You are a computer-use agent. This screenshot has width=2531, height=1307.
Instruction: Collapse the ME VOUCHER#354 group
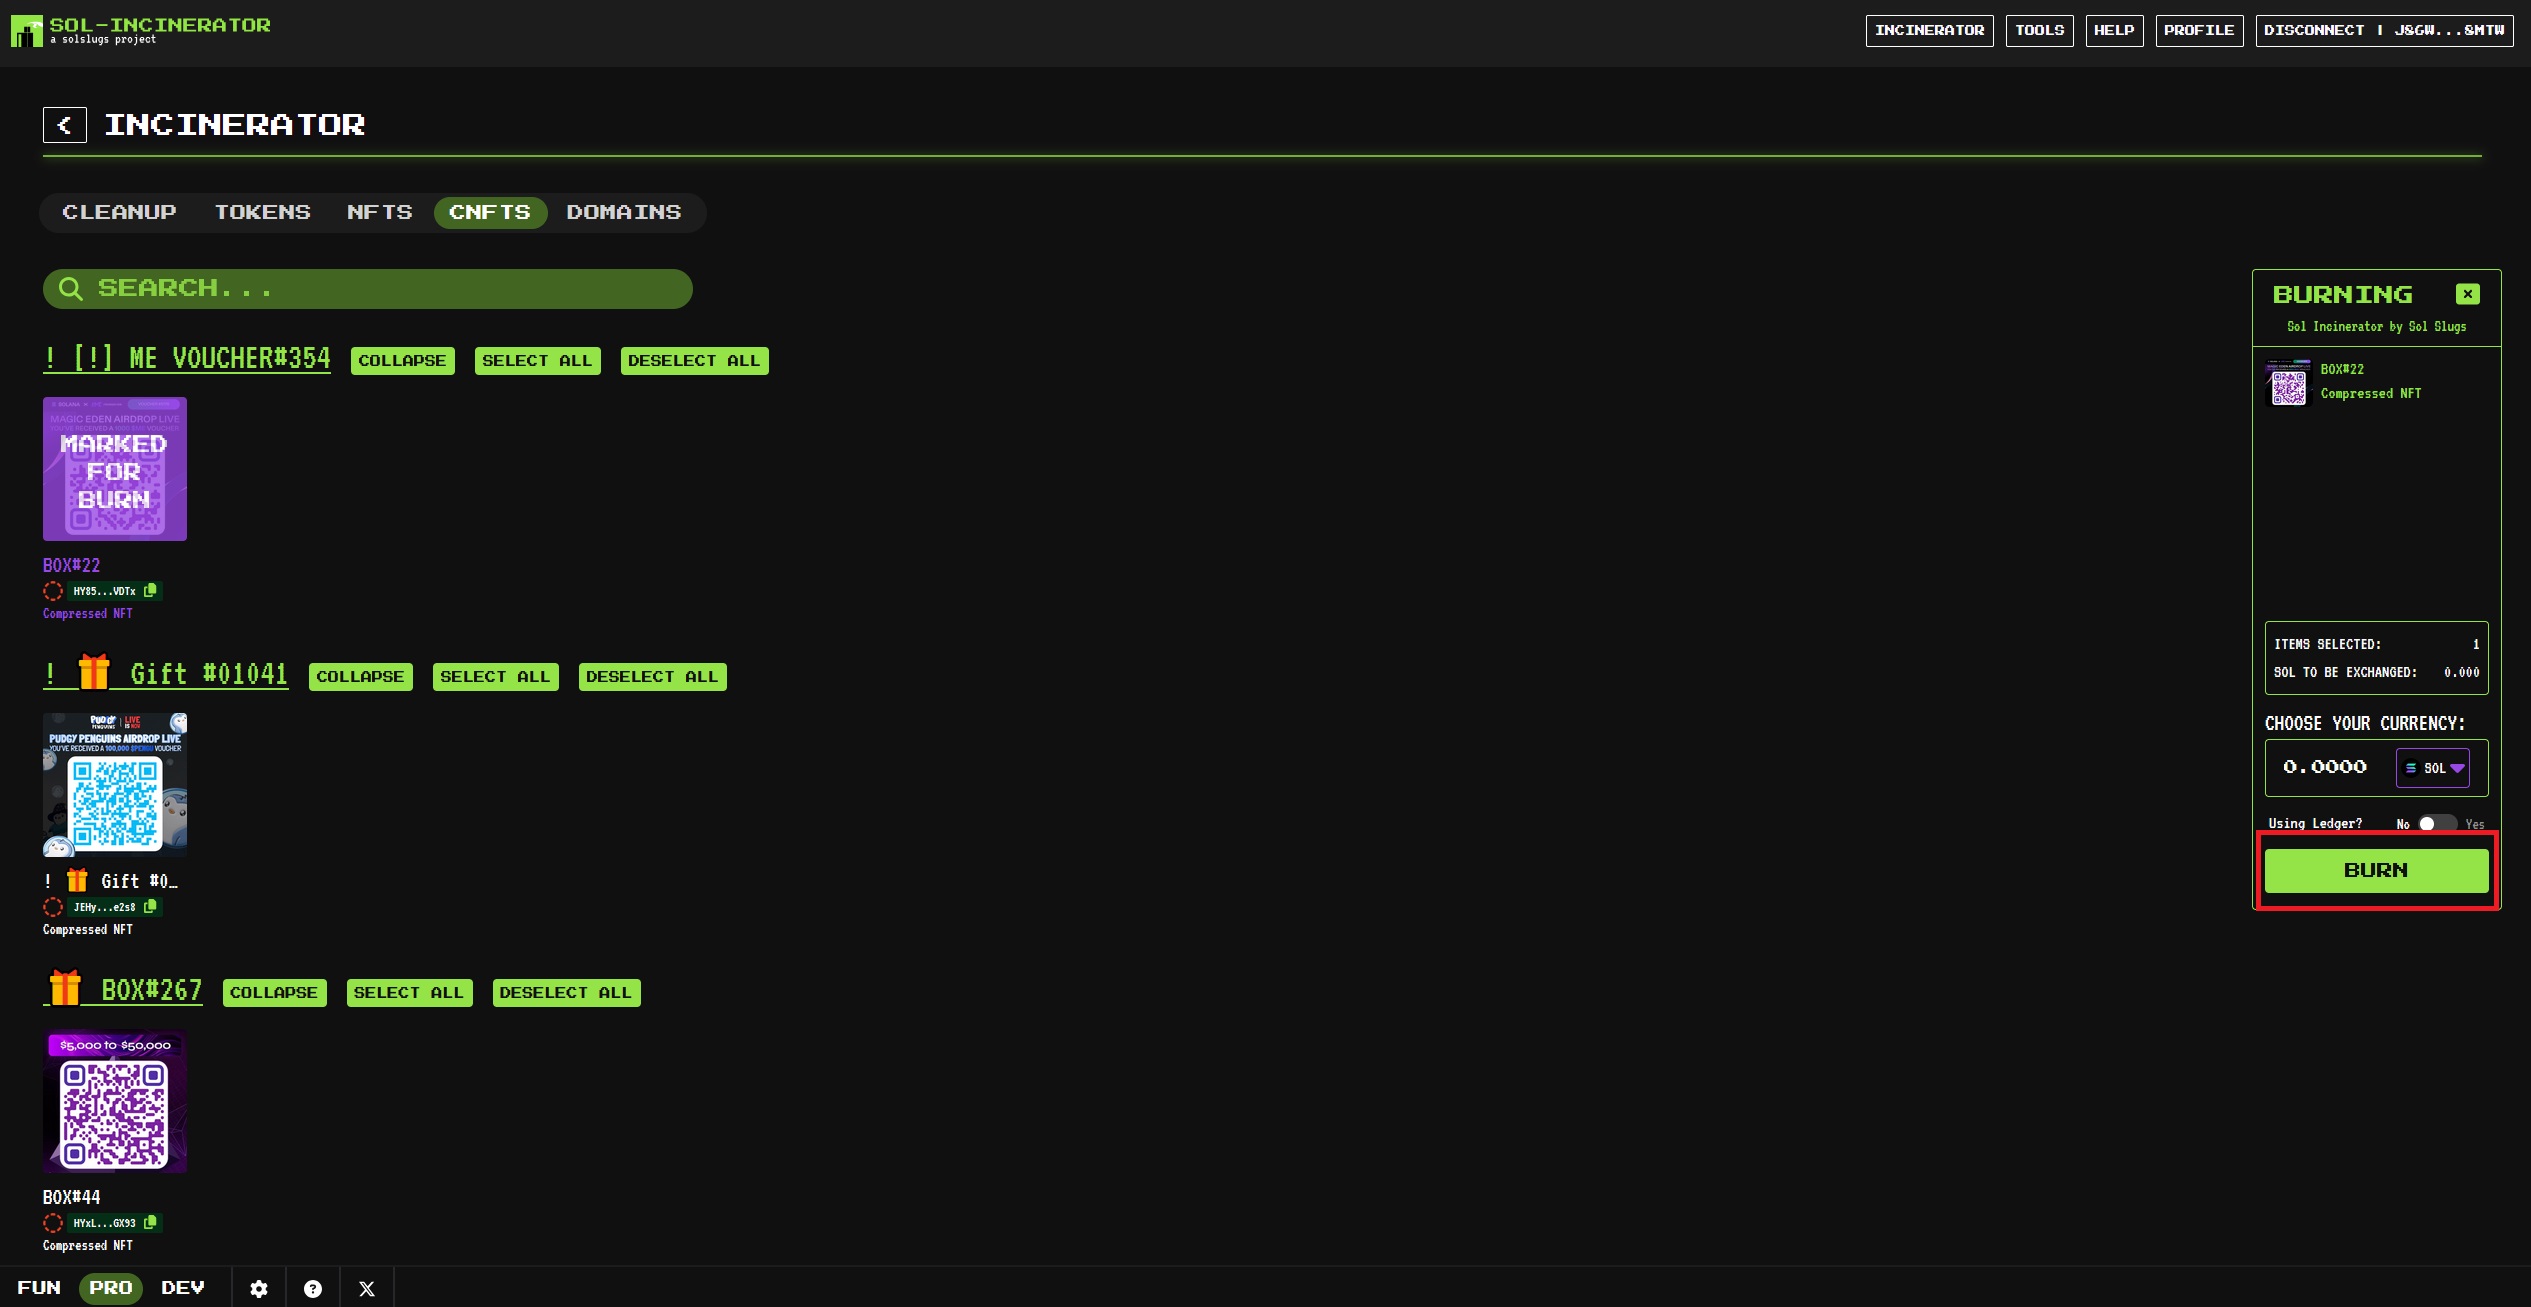coord(402,361)
